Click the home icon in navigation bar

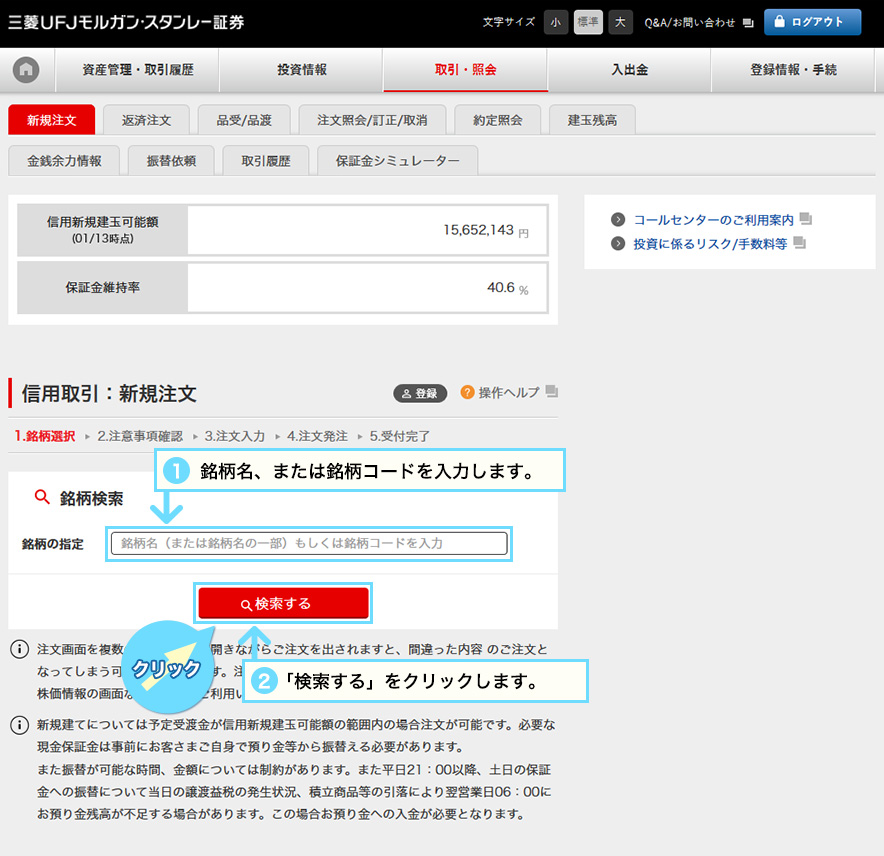[x=26, y=70]
